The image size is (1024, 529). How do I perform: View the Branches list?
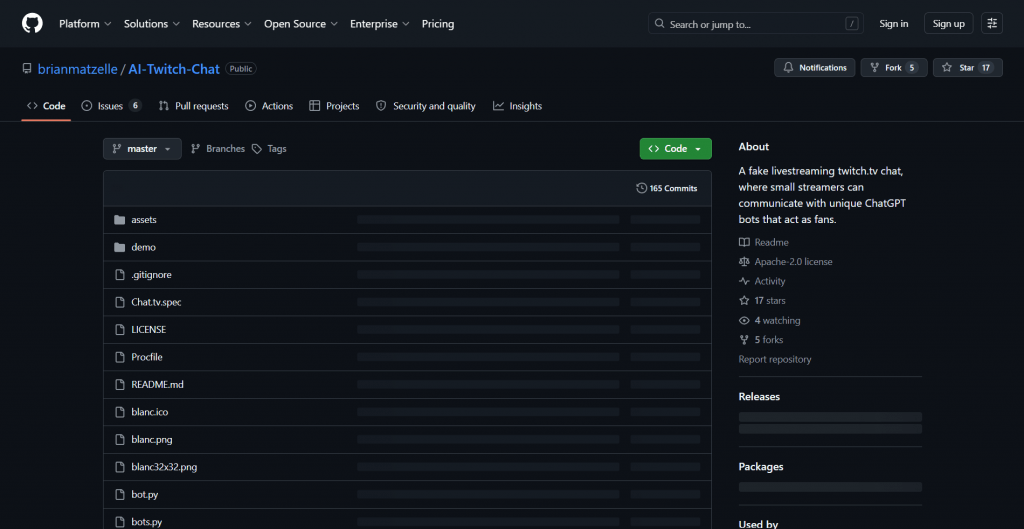click(217, 149)
